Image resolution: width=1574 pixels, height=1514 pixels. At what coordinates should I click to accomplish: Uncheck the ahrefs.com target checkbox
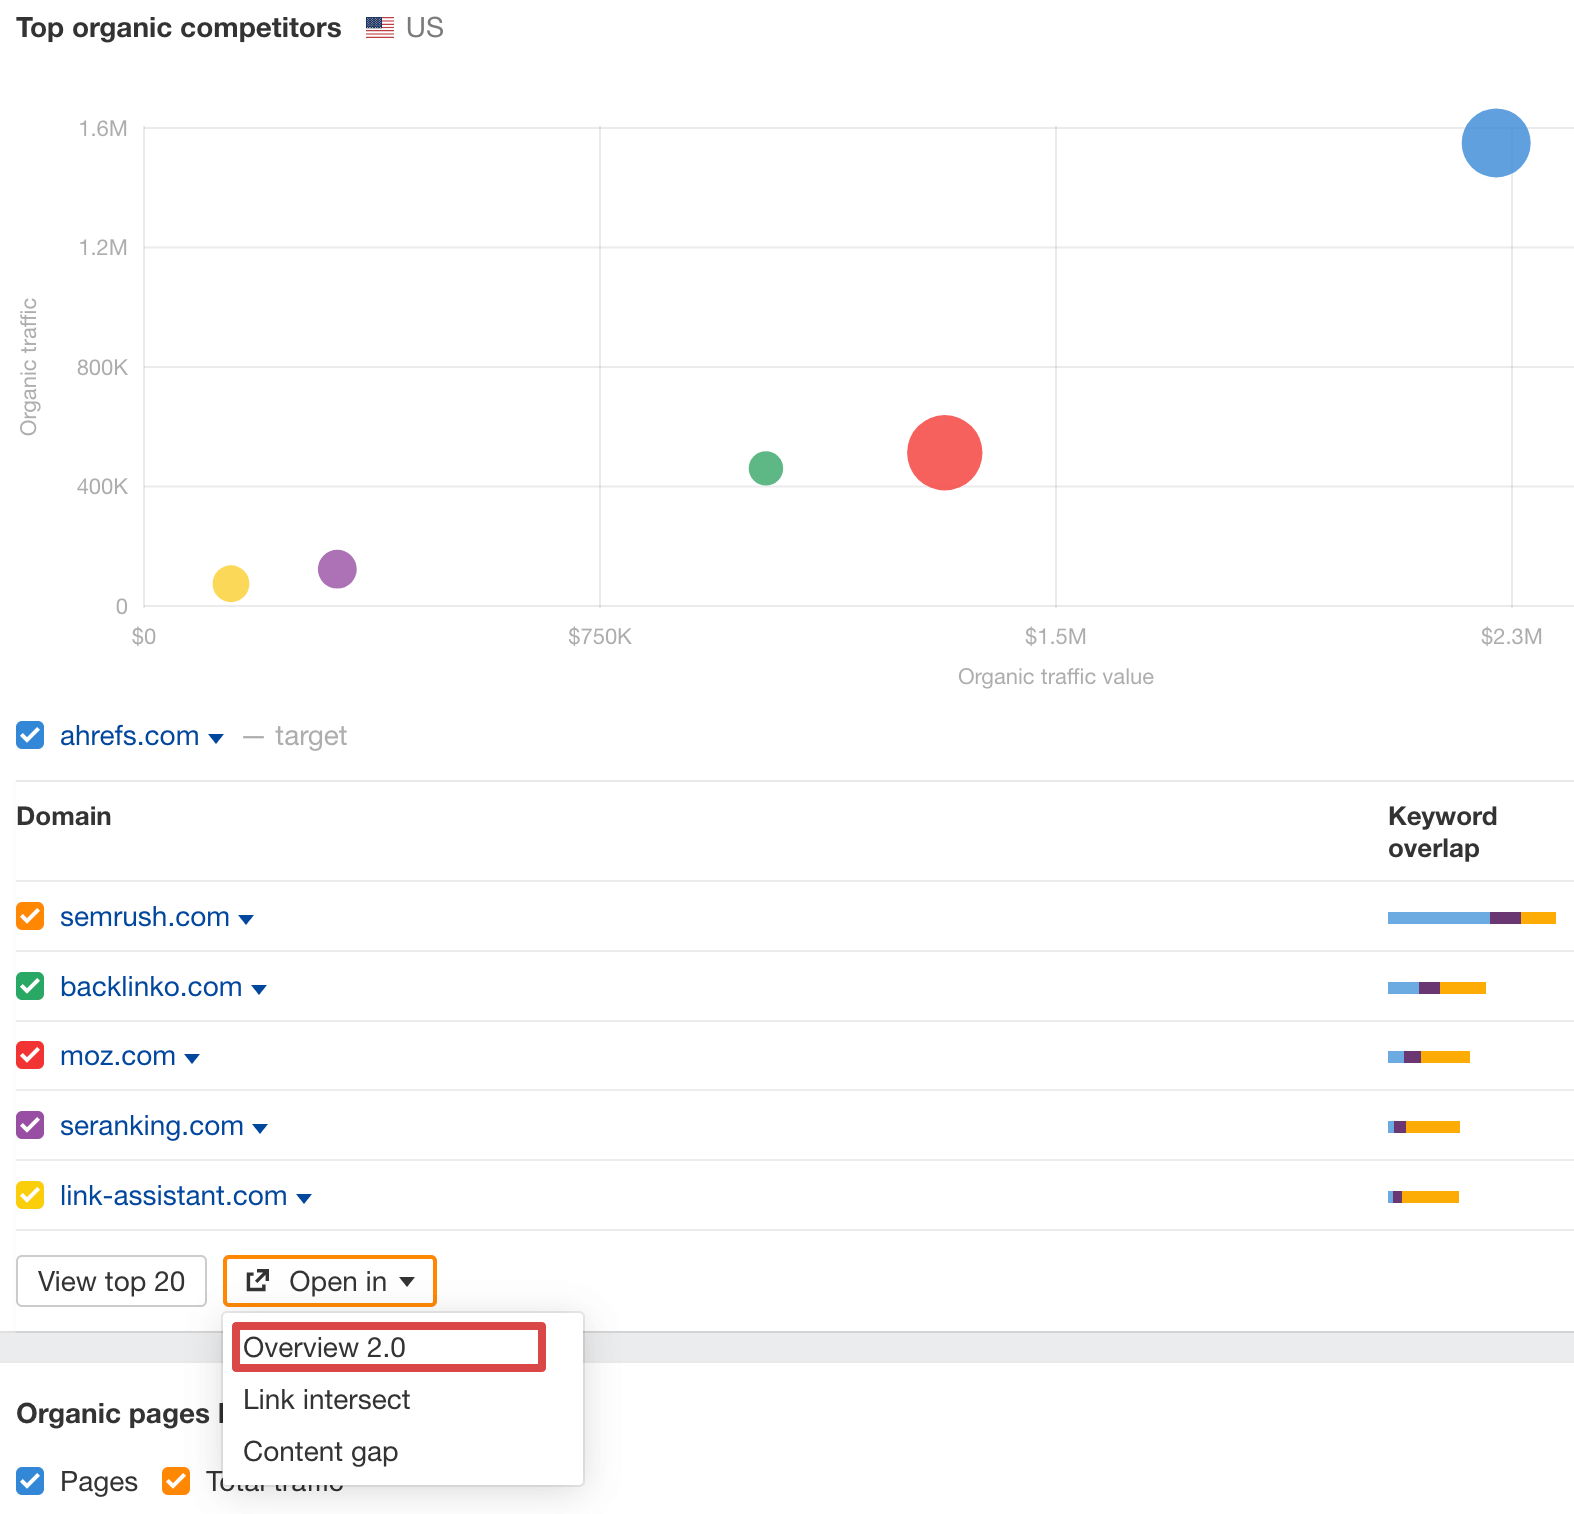(30, 735)
